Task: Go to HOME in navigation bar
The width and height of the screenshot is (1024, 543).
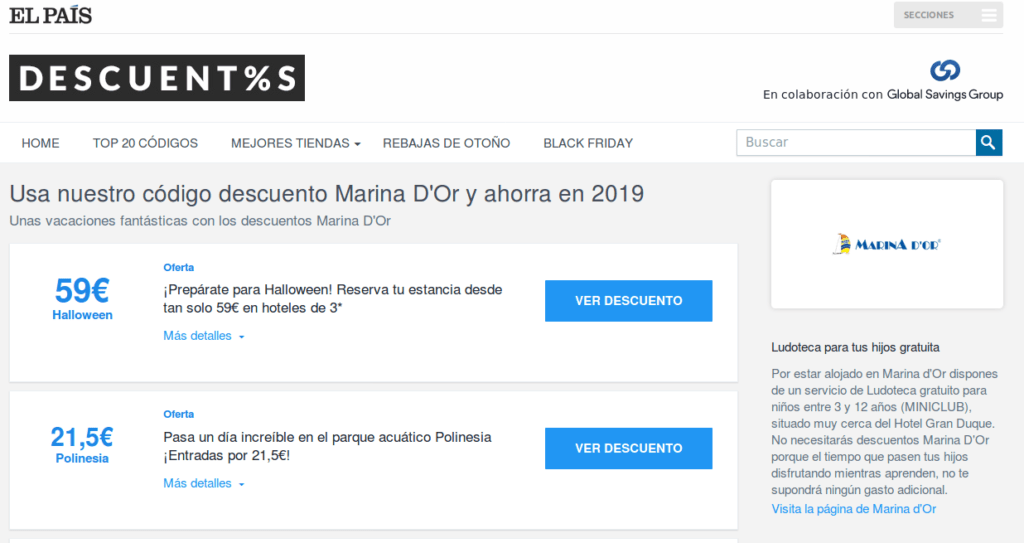Action: [40, 143]
